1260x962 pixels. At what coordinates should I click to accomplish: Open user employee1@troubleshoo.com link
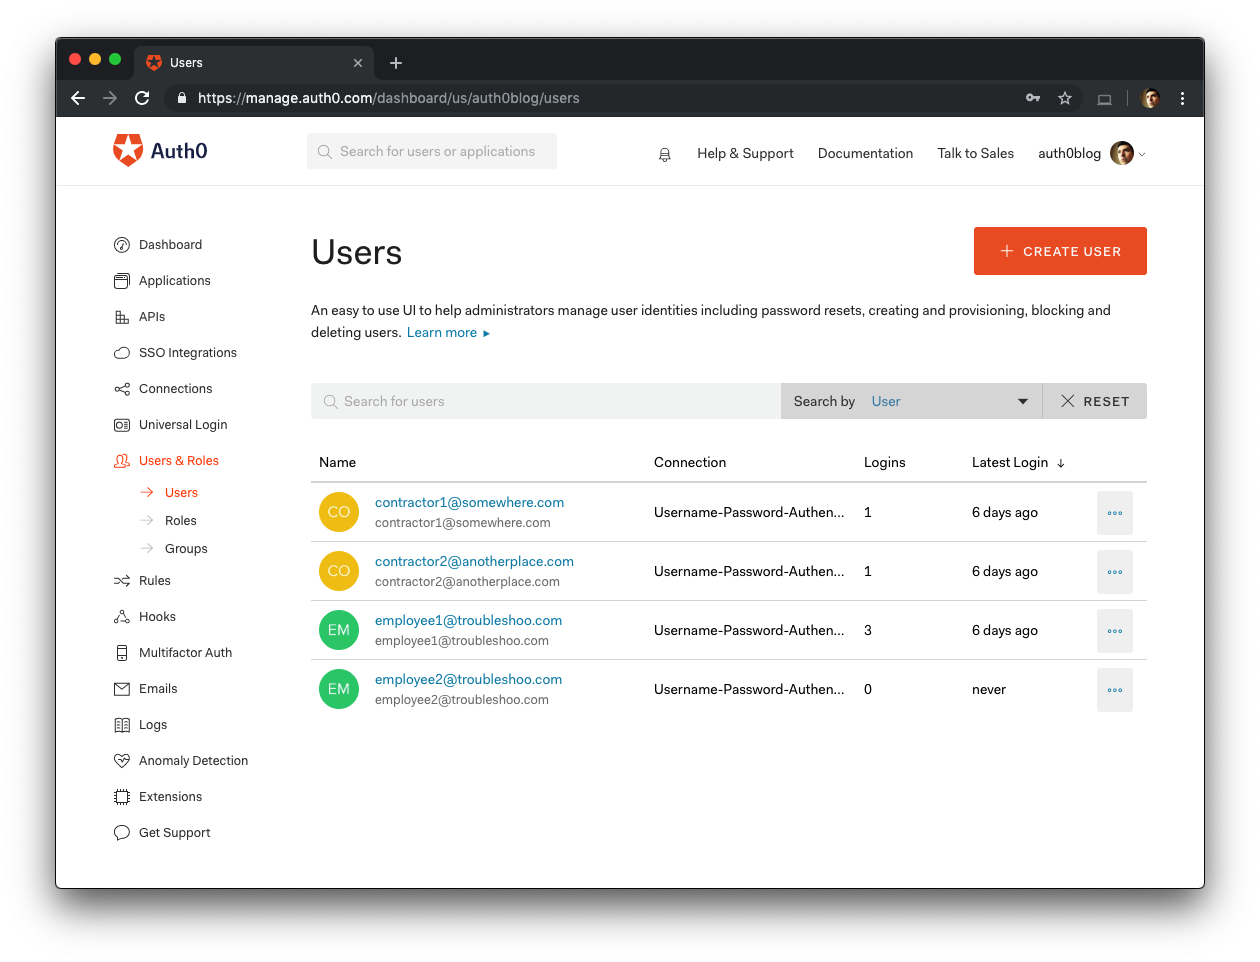pyautogui.click(x=468, y=620)
